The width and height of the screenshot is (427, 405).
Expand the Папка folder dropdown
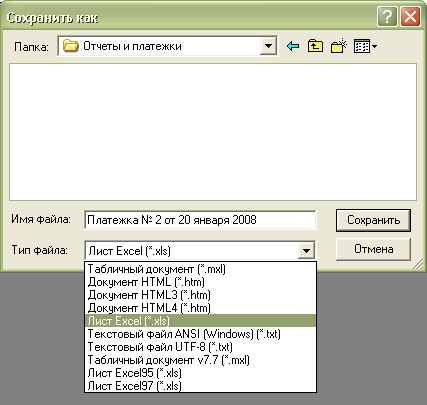268,46
